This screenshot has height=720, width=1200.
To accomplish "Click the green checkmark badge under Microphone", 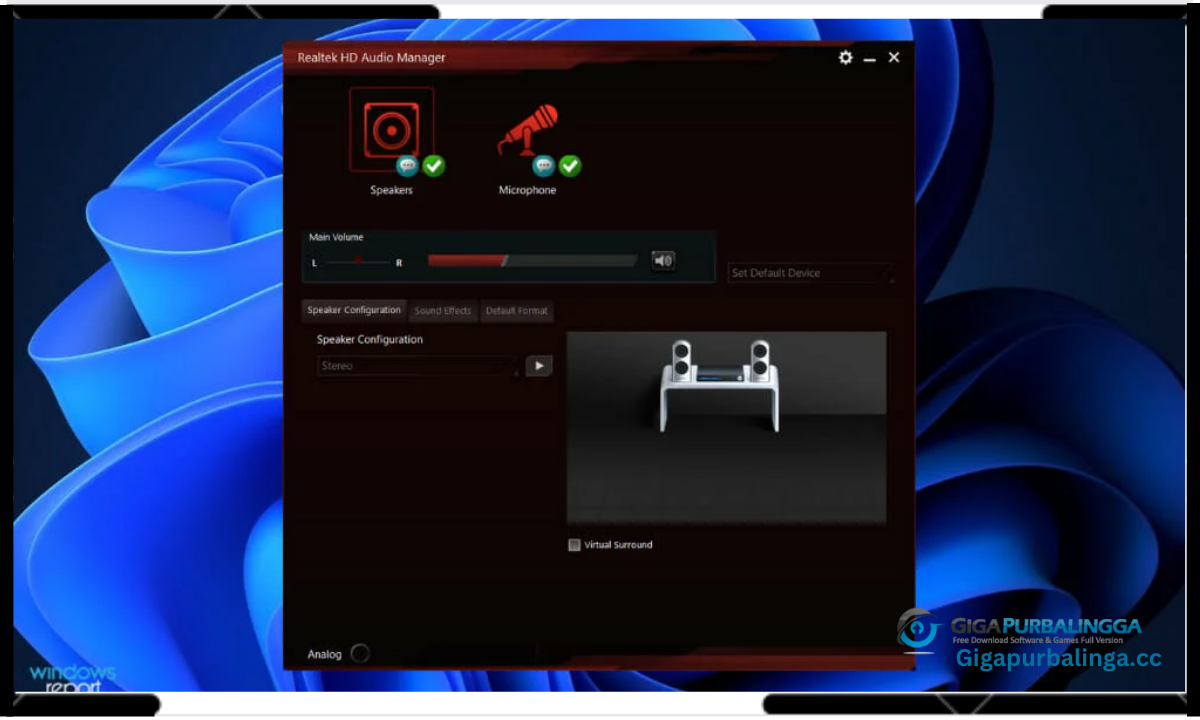I will coord(570,166).
